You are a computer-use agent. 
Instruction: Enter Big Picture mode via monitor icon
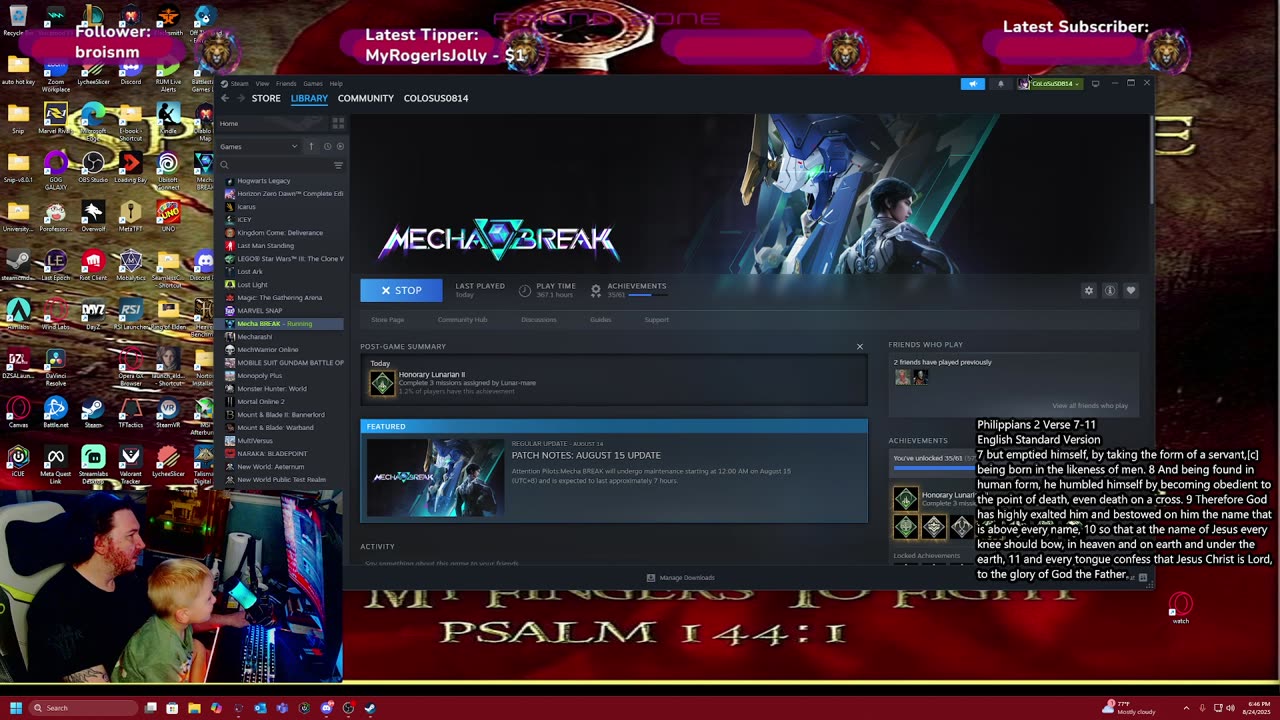click(1095, 84)
